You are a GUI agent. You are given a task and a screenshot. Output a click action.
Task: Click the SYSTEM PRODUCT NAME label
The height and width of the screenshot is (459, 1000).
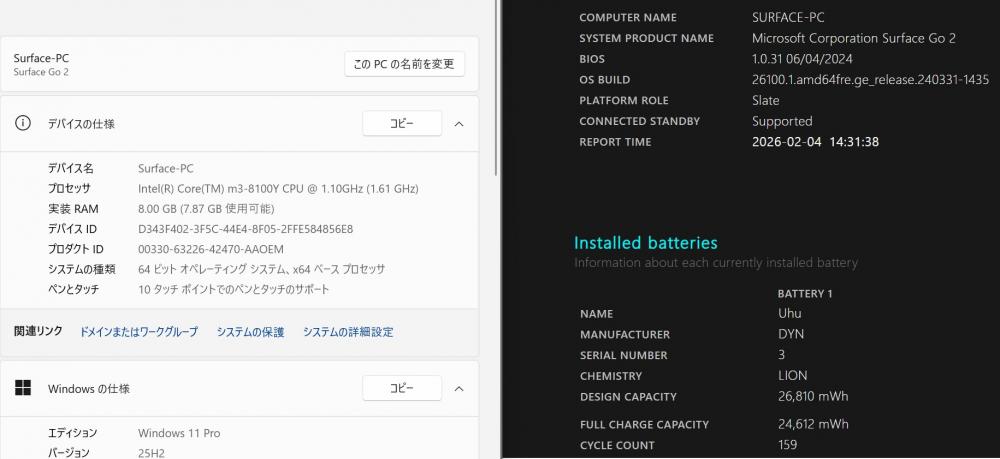pos(647,38)
